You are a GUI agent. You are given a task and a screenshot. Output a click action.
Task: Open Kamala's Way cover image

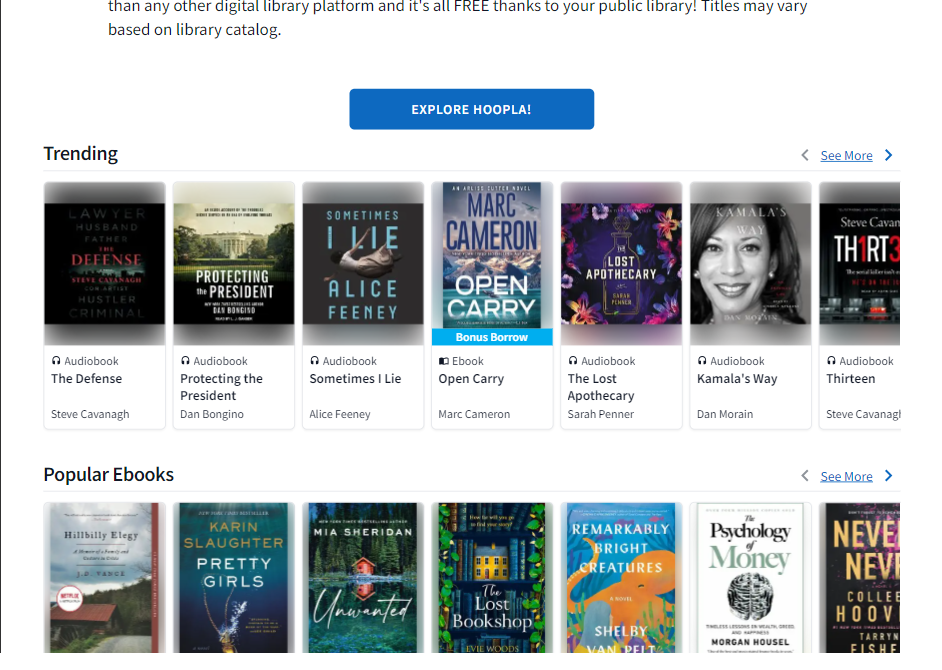click(x=750, y=264)
